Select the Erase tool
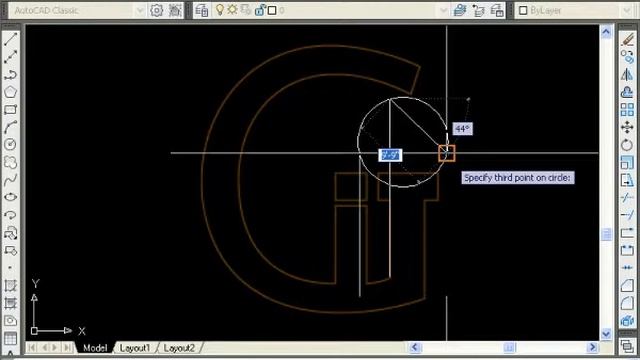 627,39
